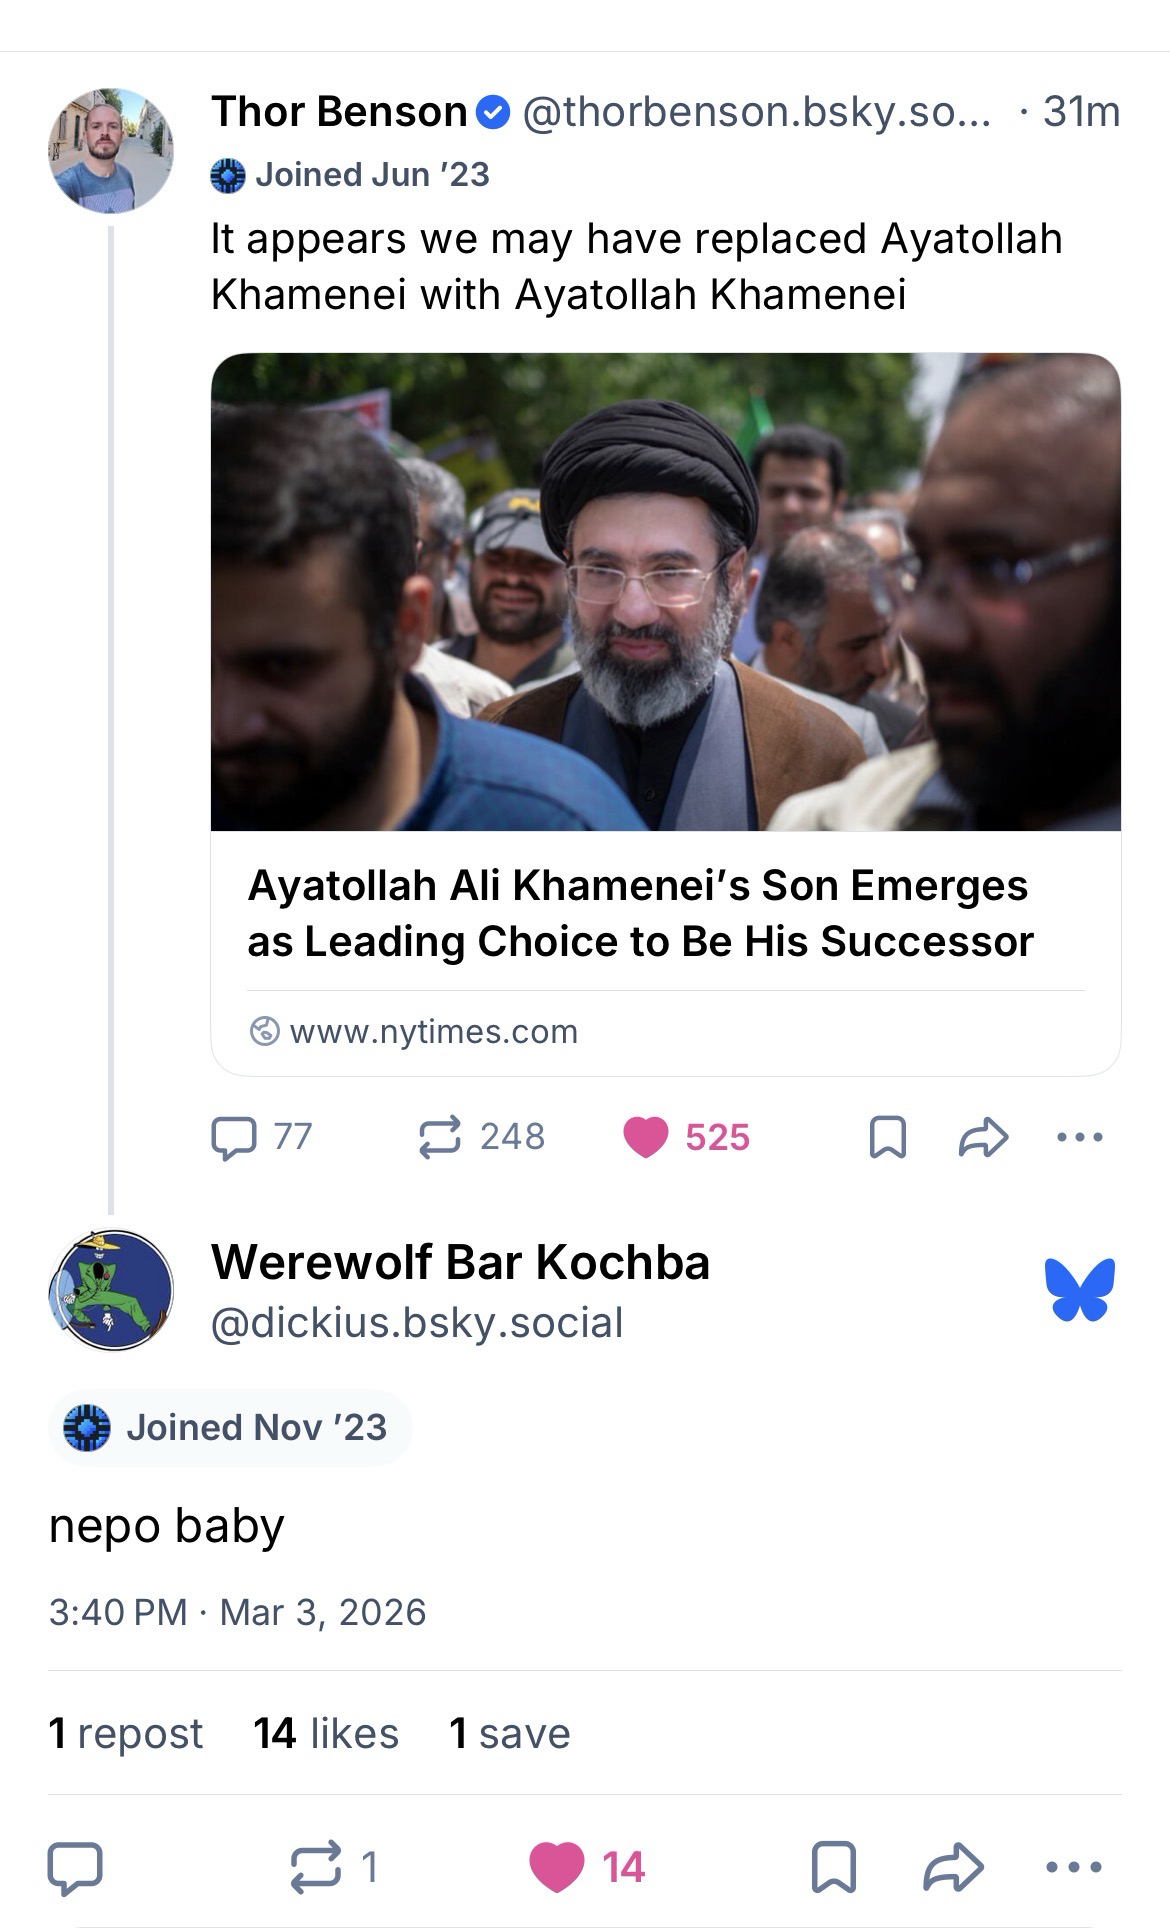View the 14 likes list
The height and width of the screenshot is (1928, 1170).
click(326, 1733)
